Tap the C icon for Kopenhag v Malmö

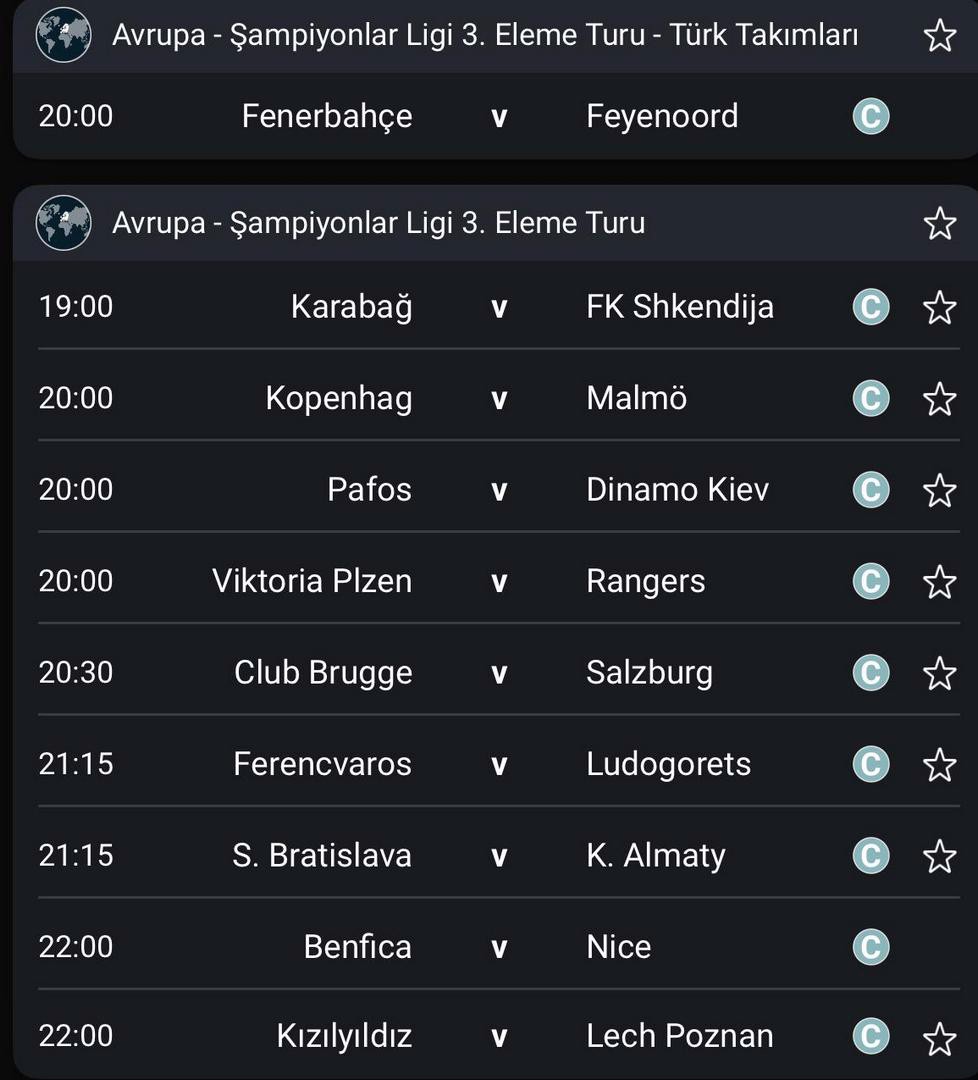coord(871,398)
